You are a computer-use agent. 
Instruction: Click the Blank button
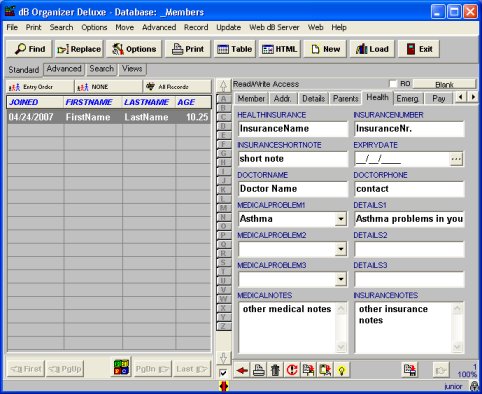coord(444,84)
